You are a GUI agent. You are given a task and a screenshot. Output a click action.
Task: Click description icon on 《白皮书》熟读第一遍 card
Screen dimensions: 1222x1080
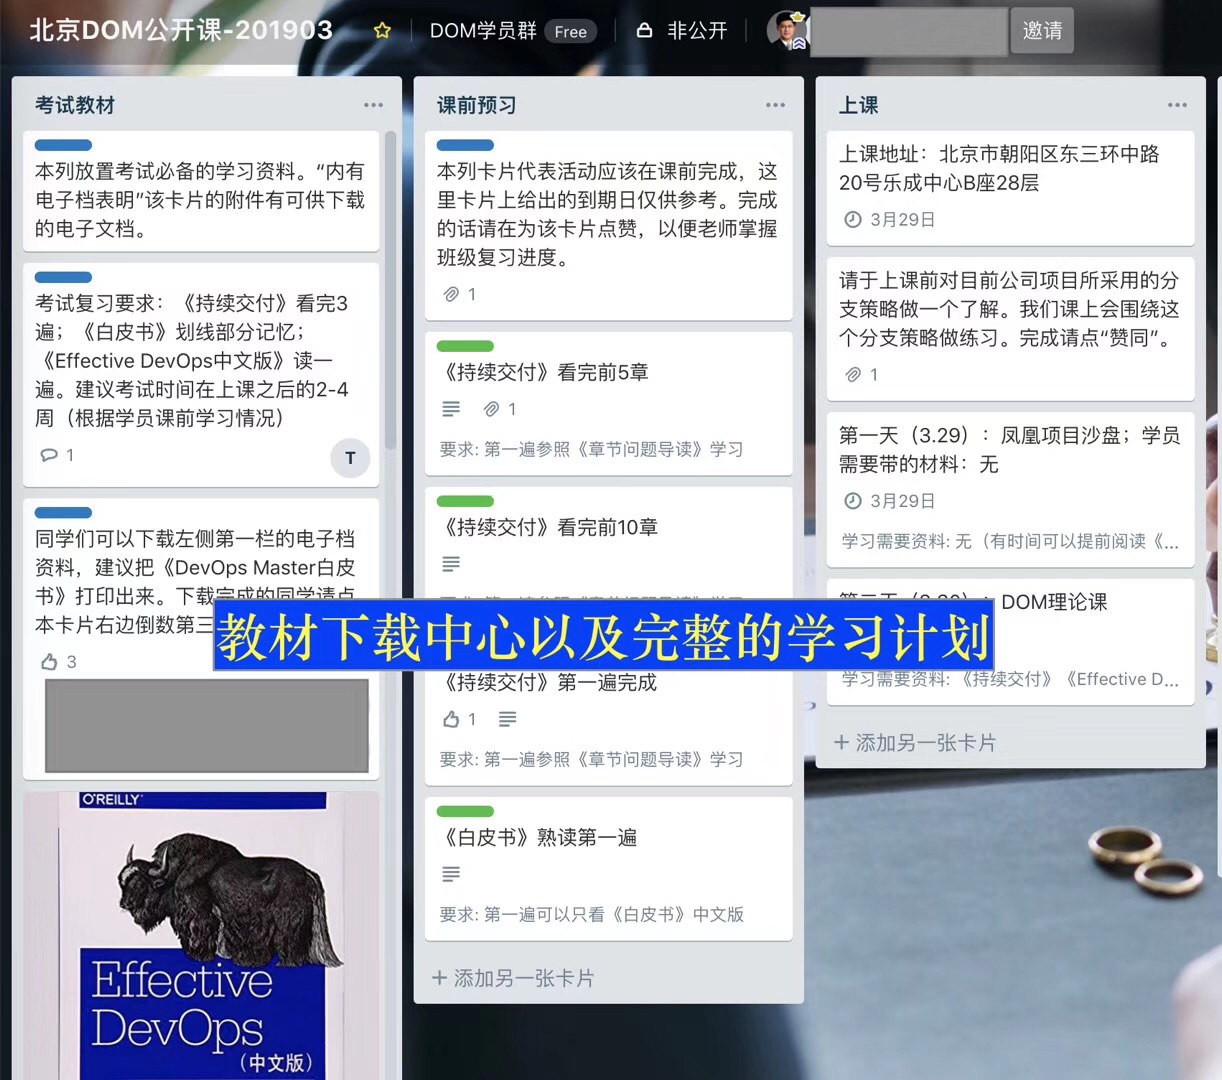pos(451,874)
